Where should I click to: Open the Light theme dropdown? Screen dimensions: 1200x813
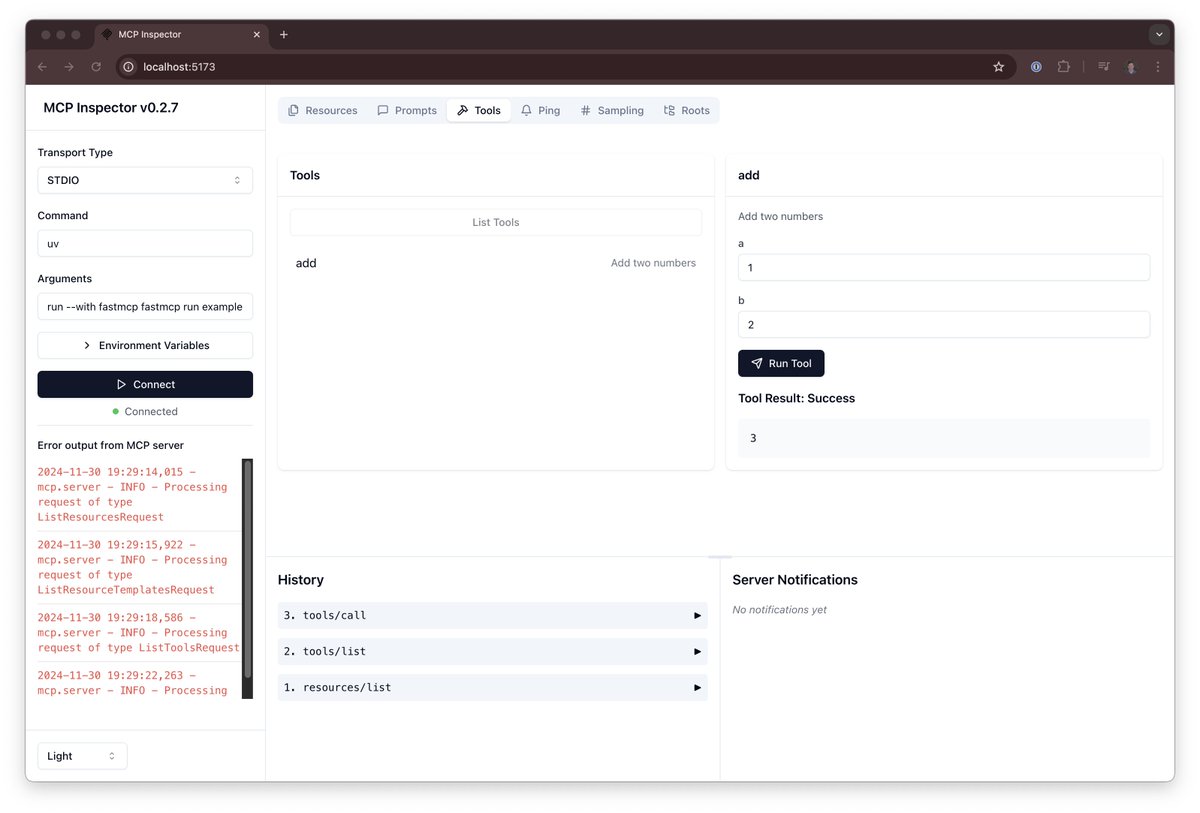point(82,756)
